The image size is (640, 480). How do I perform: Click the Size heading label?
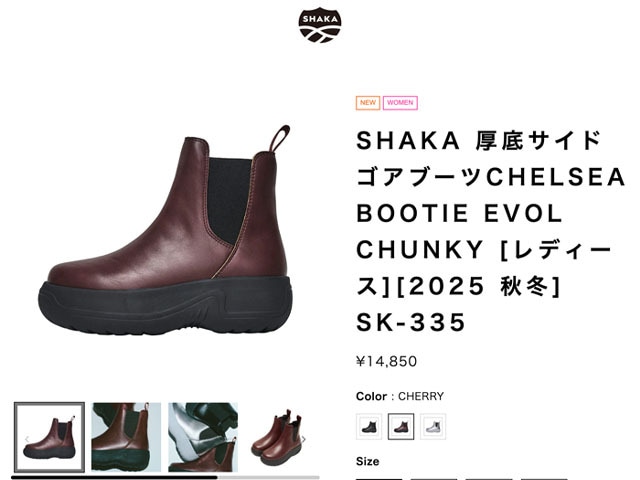coord(367,462)
